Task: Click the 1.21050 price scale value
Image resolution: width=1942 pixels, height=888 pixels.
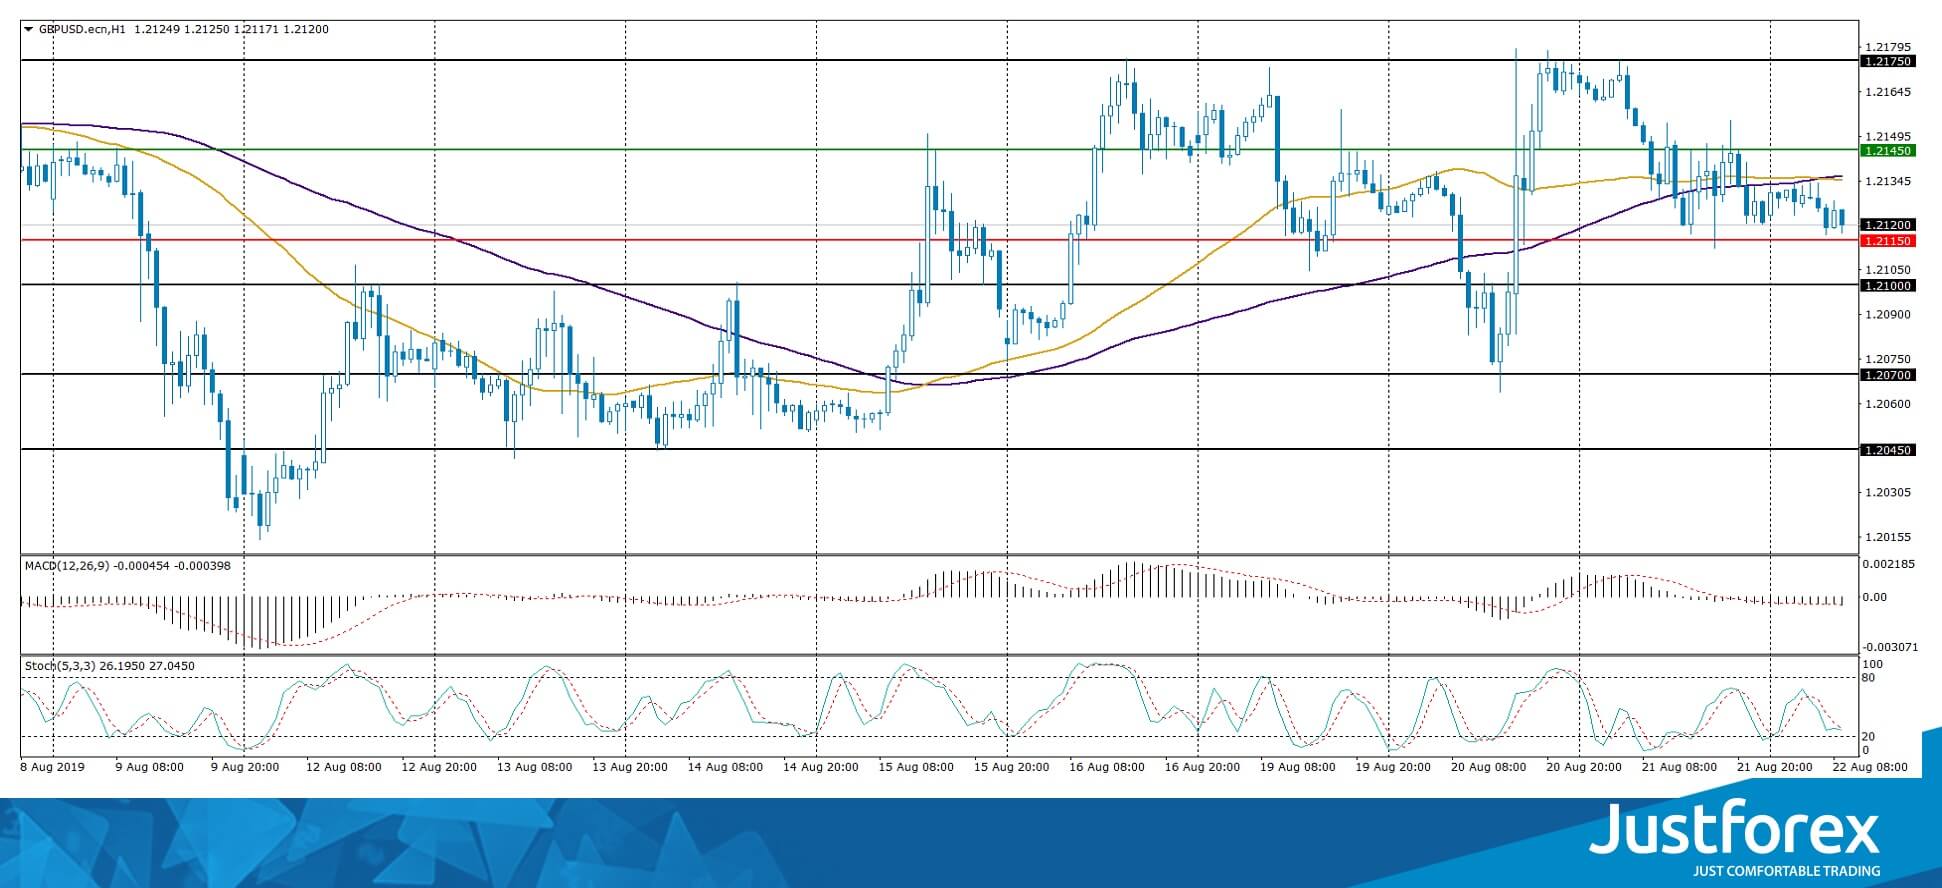Action: click(x=1888, y=270)
